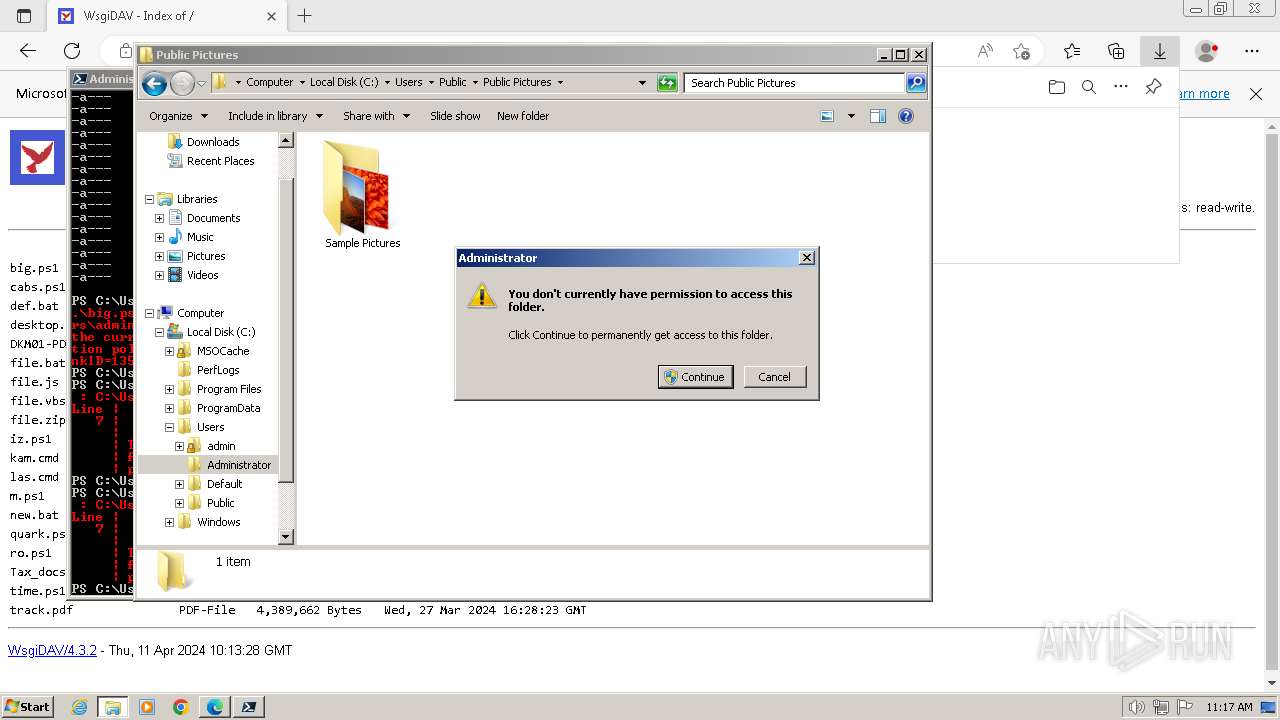Click the Explorer refresh button
The width and height of the screenshot is (1280, 720).
pos(667,83)
